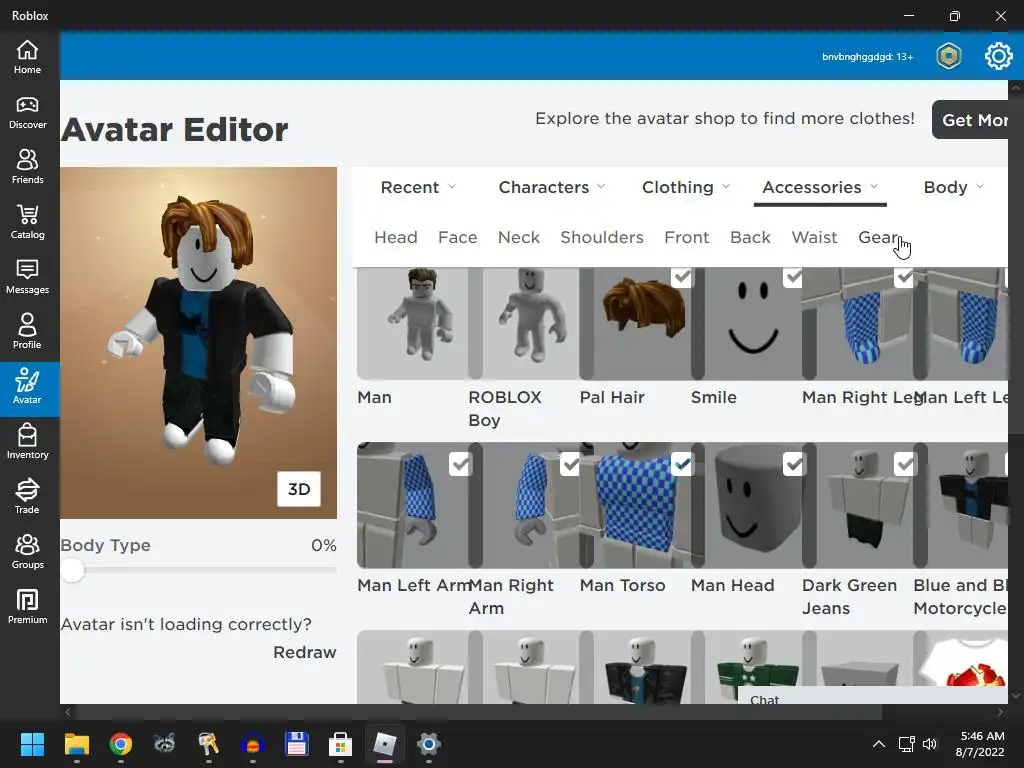Uncheck the Smile face checkbox

(x=793, y=277)
